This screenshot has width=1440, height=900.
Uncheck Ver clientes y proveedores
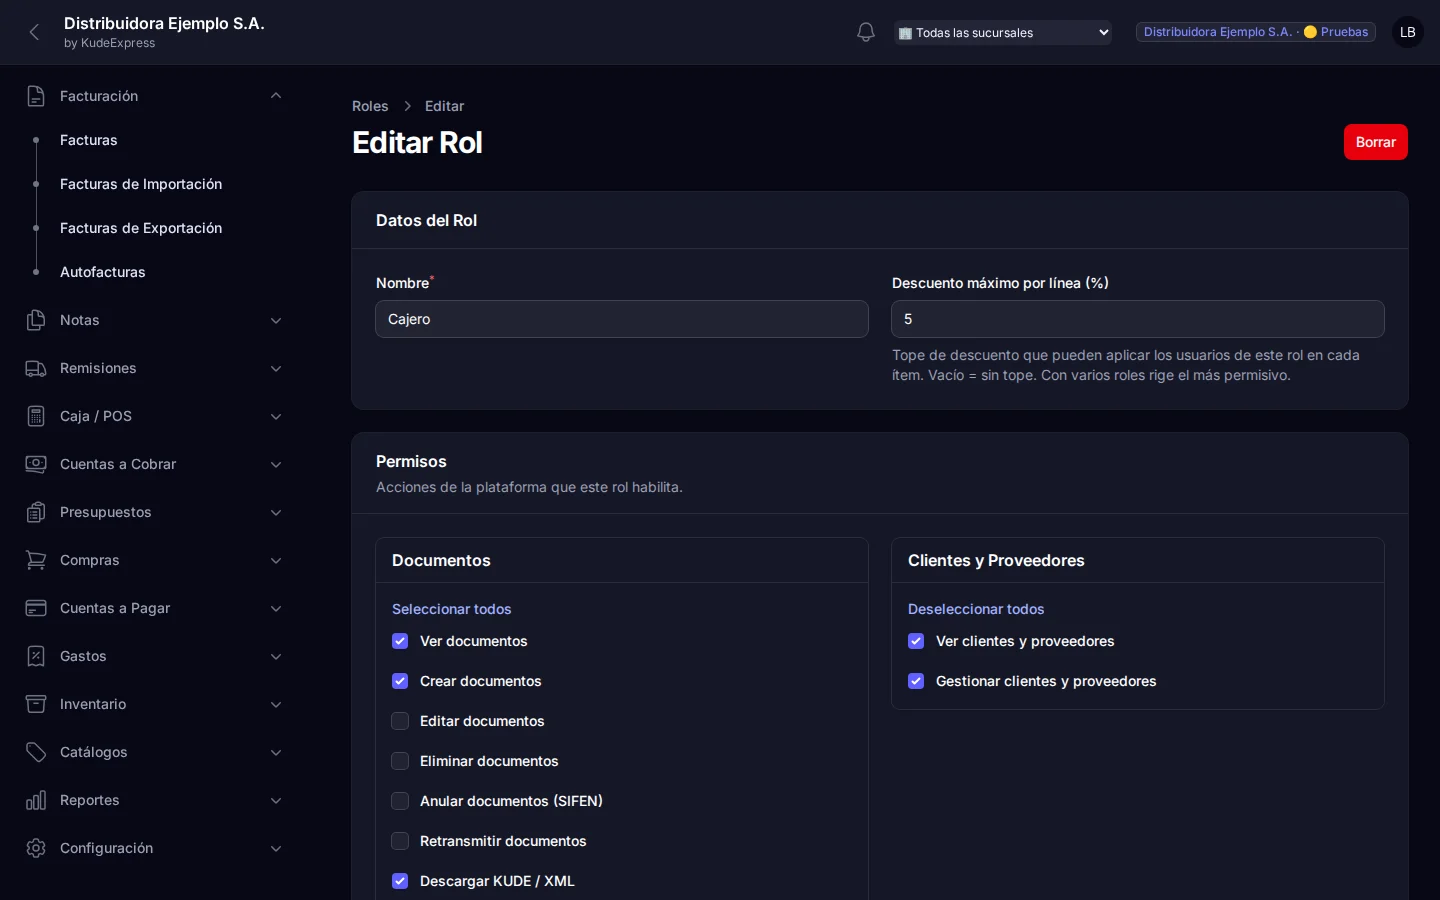coord(916,641)
